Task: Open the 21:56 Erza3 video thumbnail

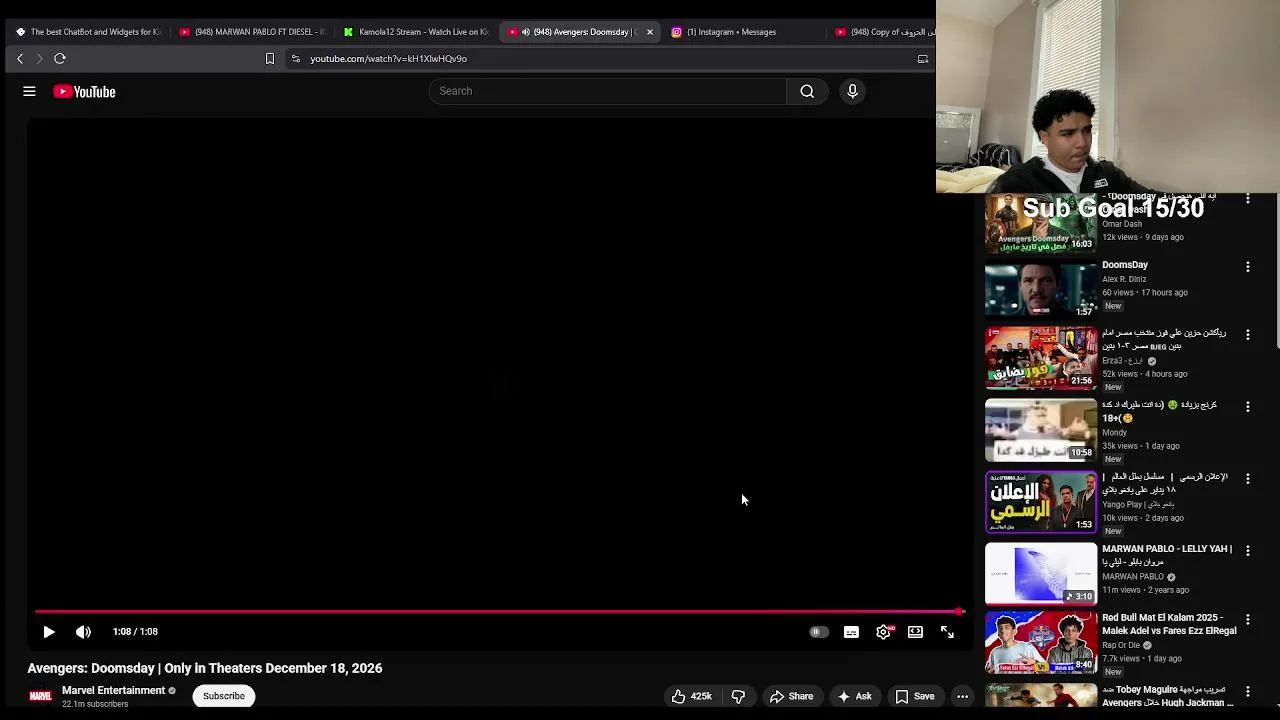Action: pos(1041,358)
